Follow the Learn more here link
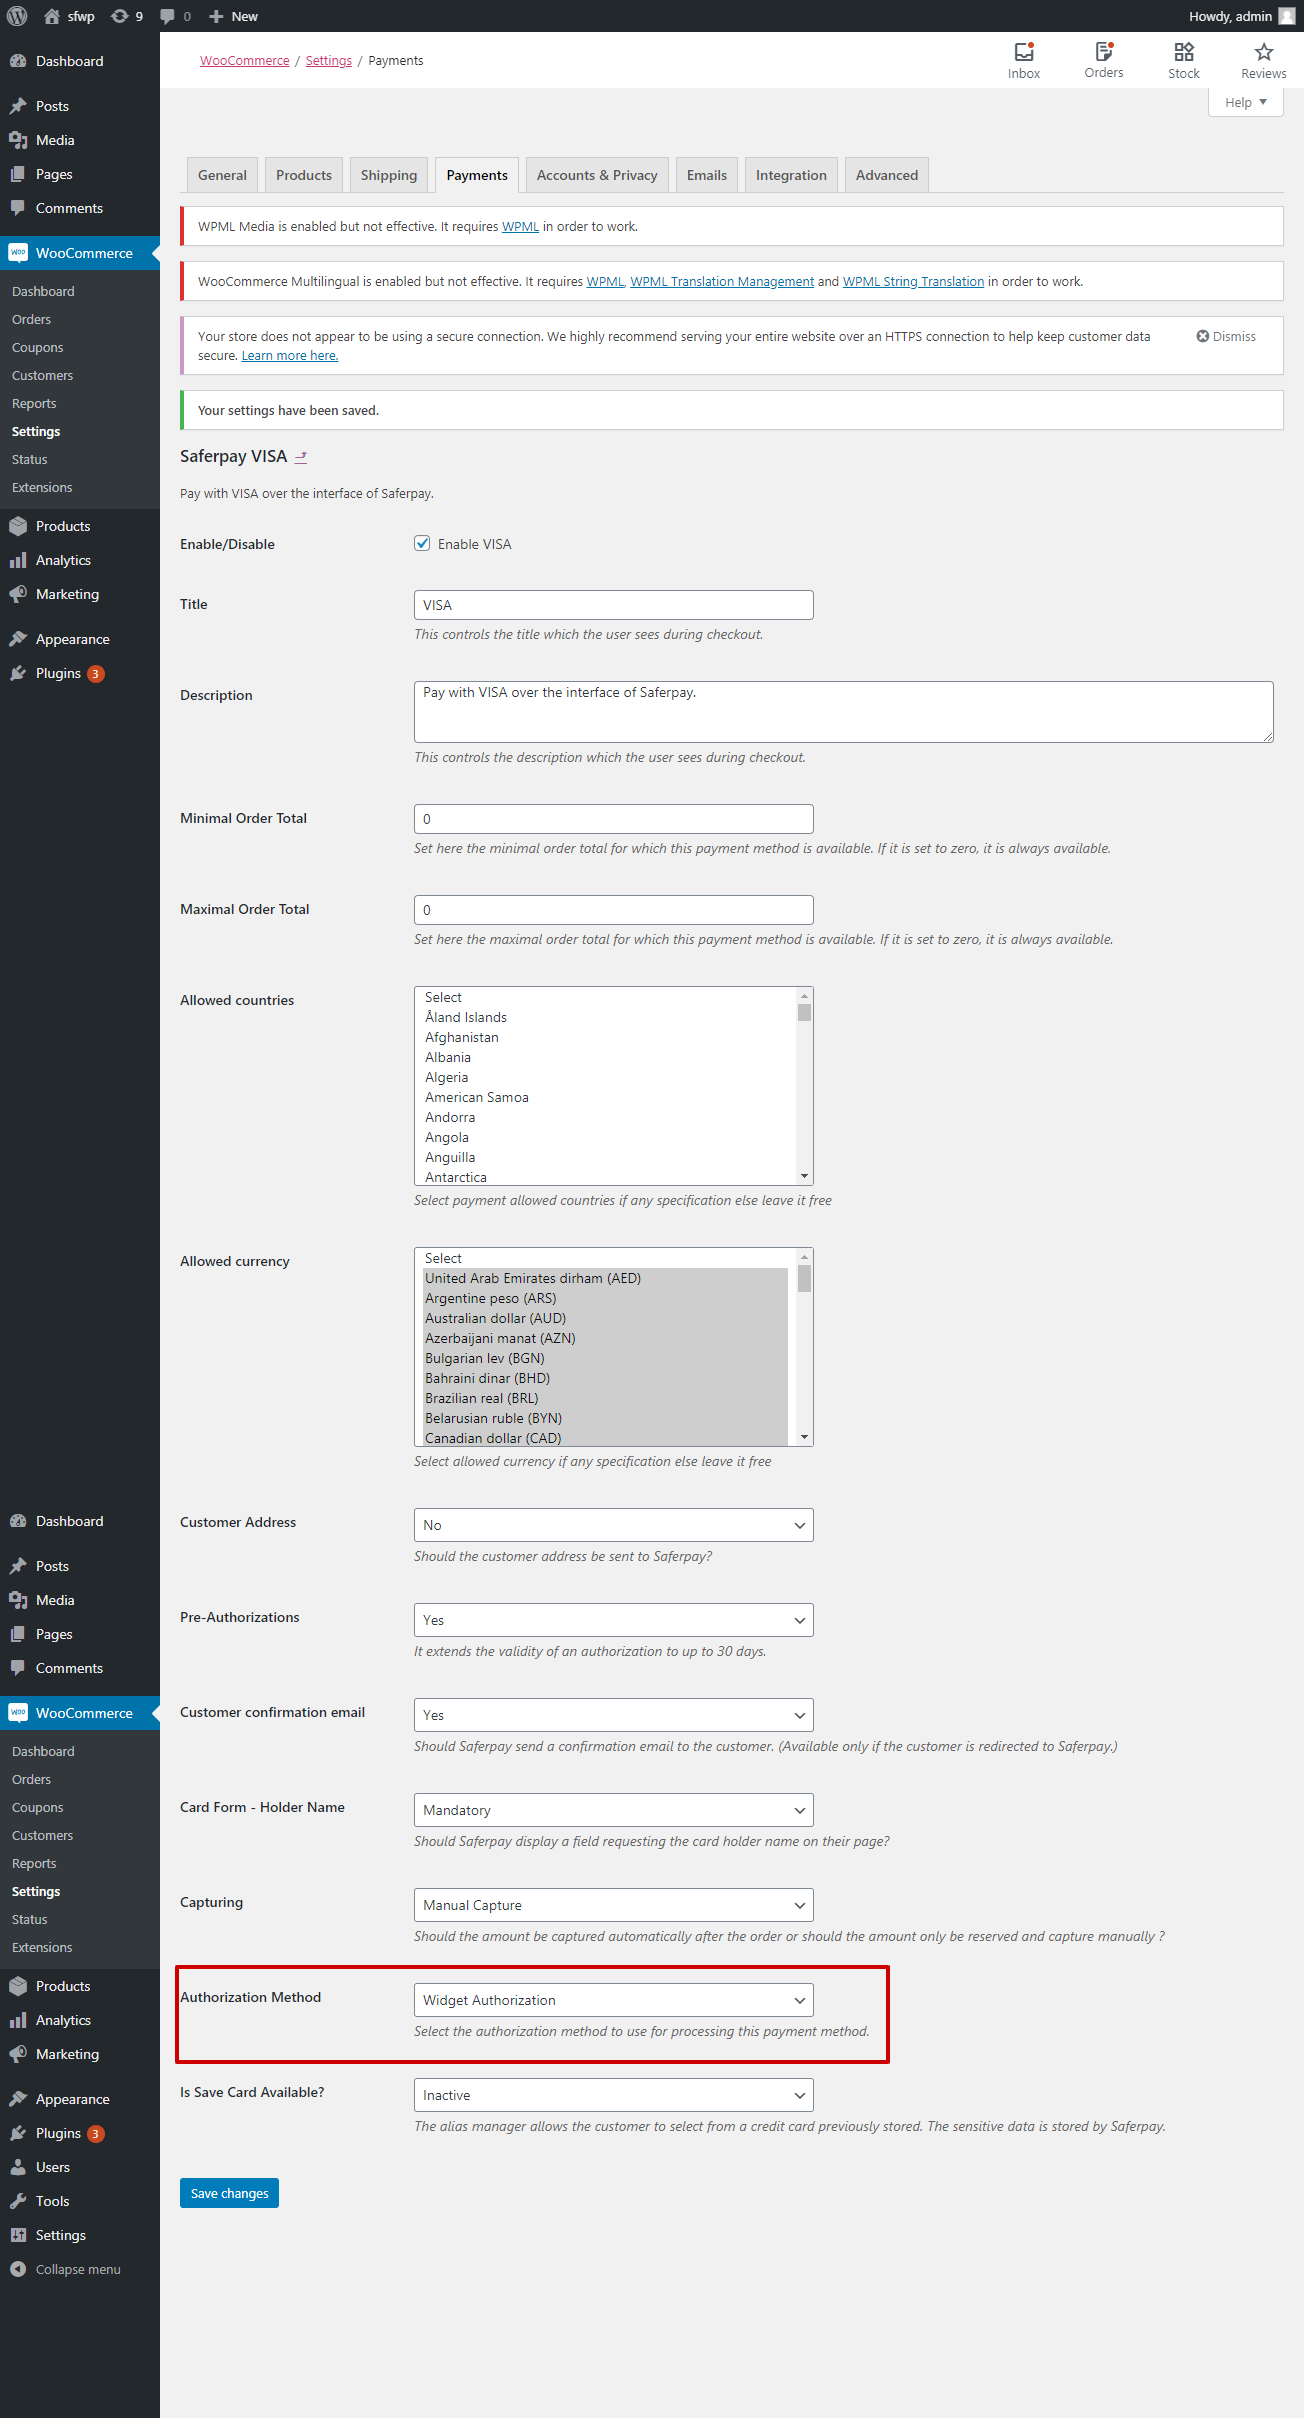 pos(289,356)
